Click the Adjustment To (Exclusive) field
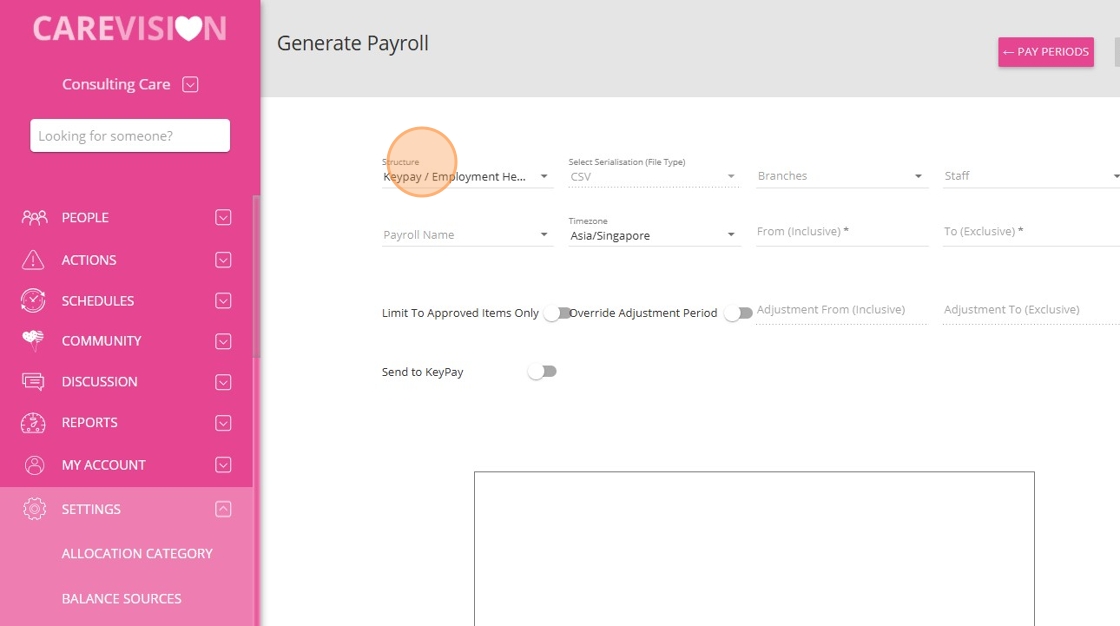 pos(1031,310)
